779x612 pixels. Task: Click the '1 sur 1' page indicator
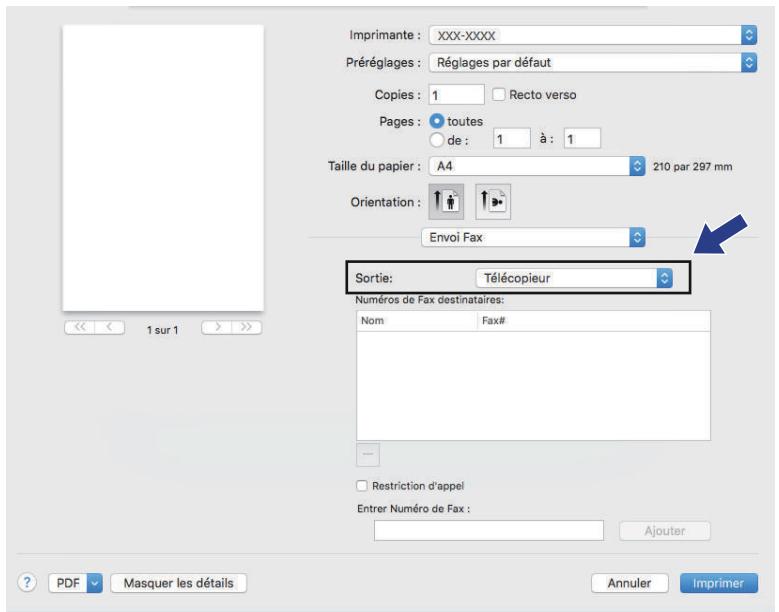coord(162,330)
